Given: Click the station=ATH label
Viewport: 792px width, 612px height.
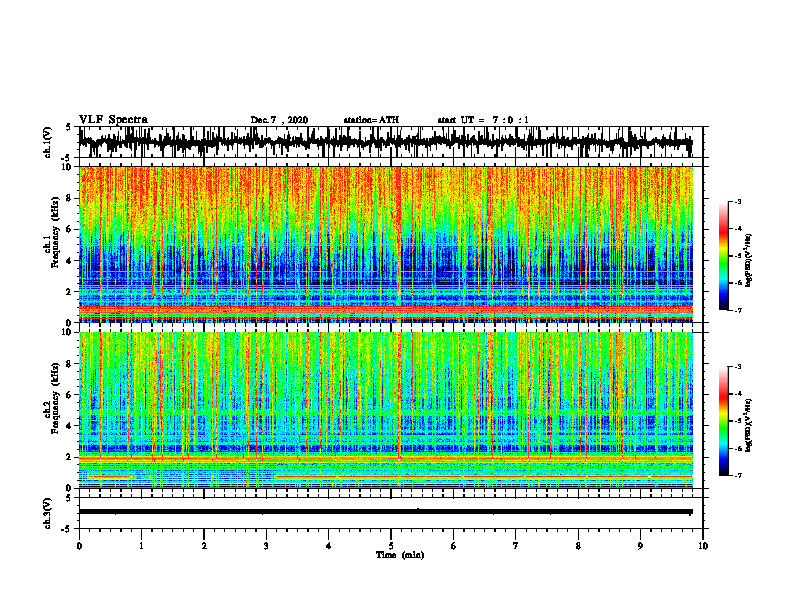Looking at the screenshot, I should point(371,120).
